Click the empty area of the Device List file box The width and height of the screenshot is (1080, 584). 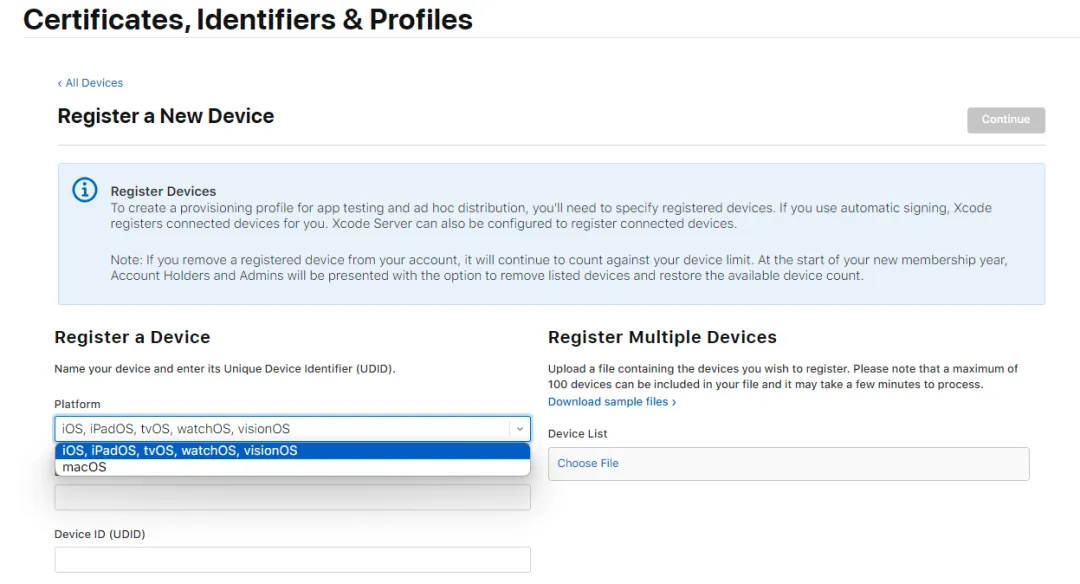820,463
